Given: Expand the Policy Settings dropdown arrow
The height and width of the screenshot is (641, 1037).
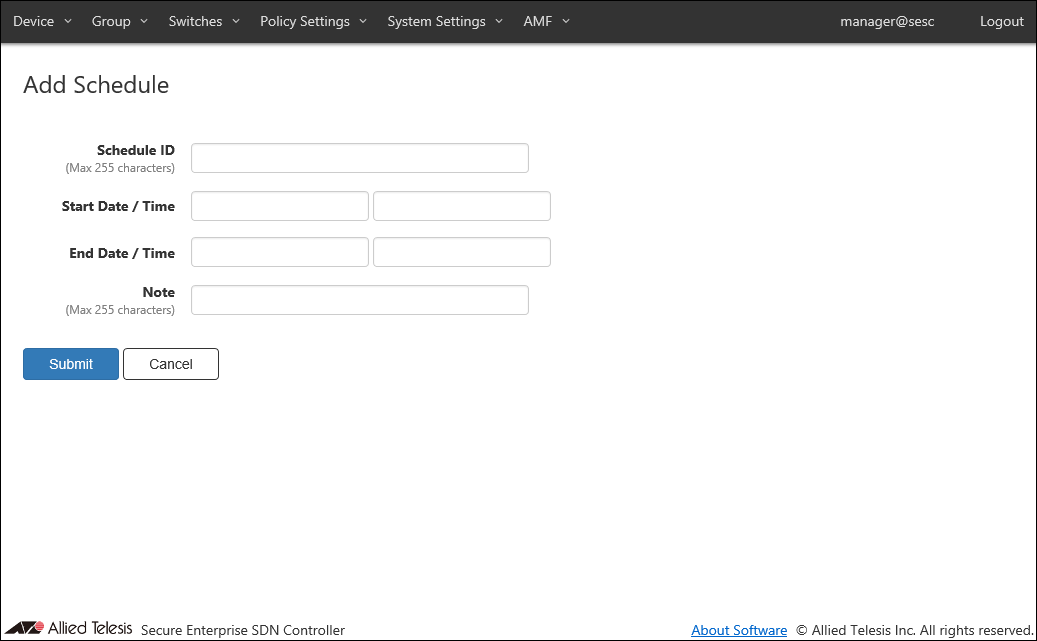Looking at the screenshot, I should [x=363, y=22].
